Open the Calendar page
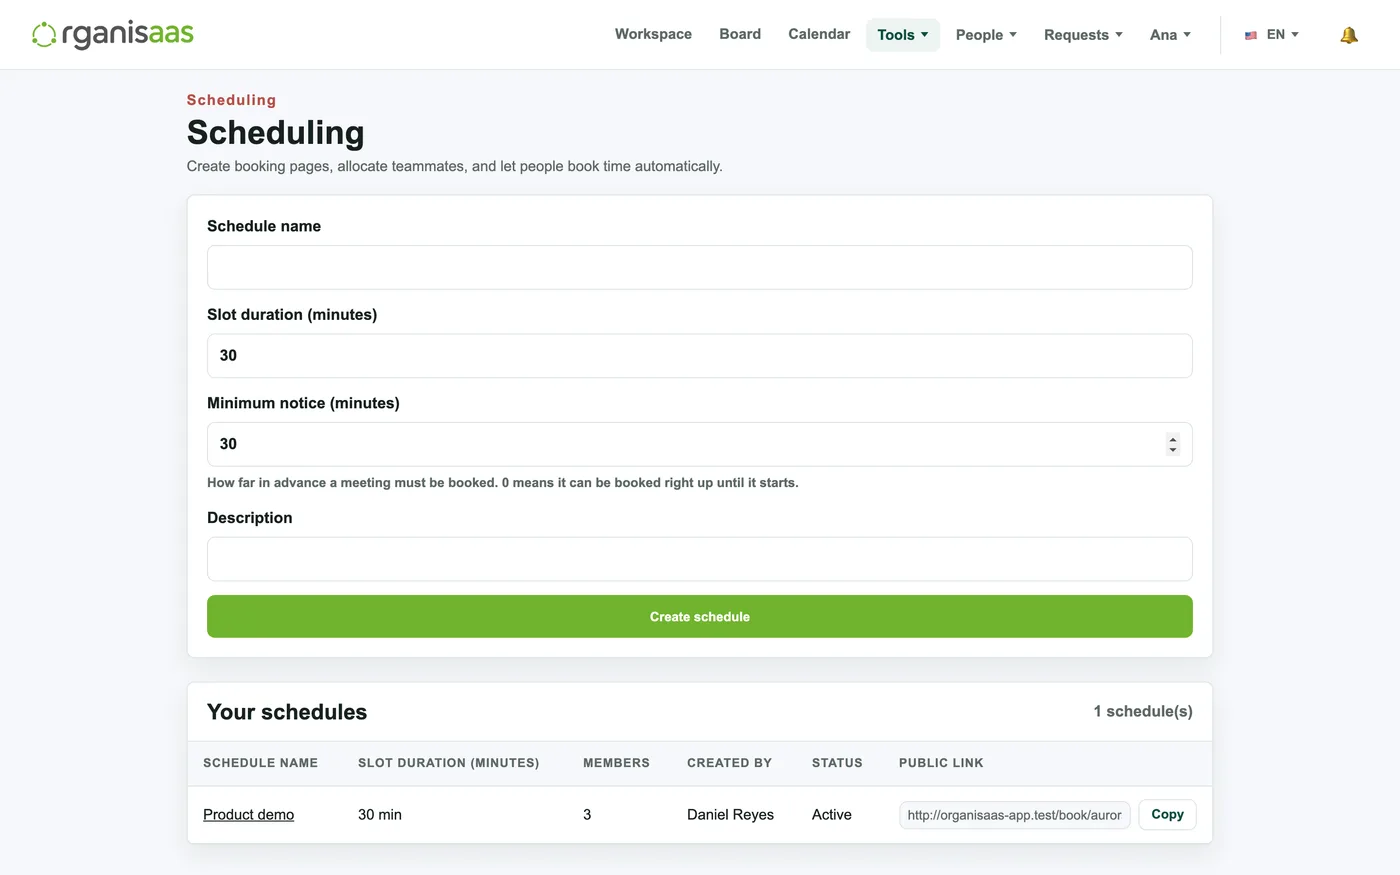The width and height of the screenshot is (1400, 875). pyautogui.click(x=819, y=34)
